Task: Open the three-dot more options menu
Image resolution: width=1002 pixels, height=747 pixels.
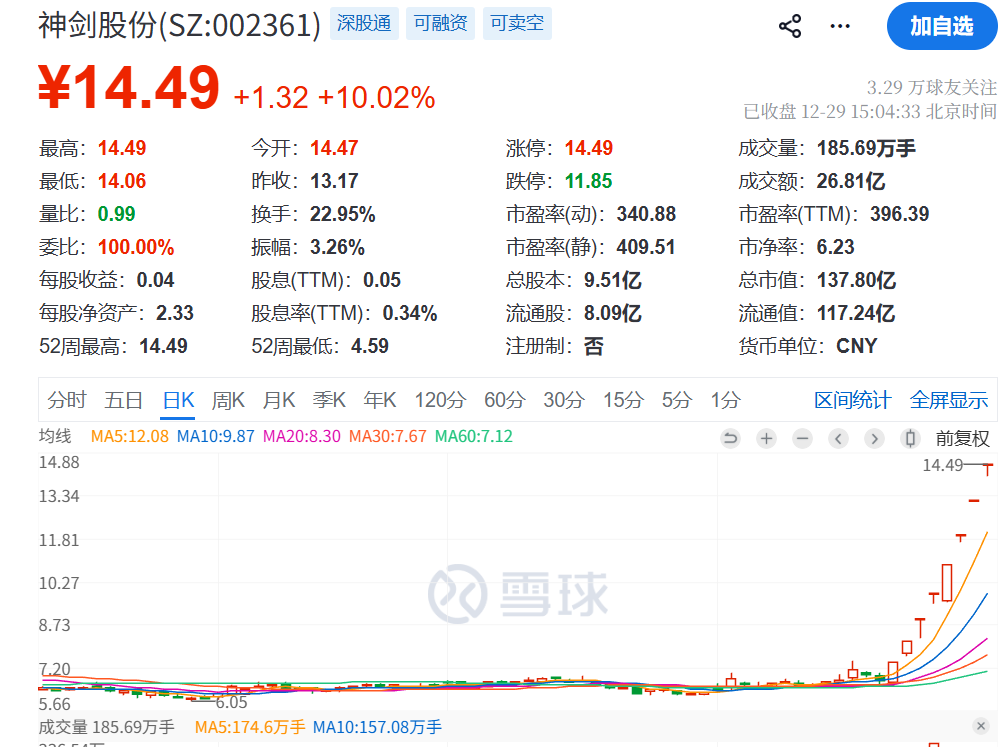Action: (x=840, y=26)
